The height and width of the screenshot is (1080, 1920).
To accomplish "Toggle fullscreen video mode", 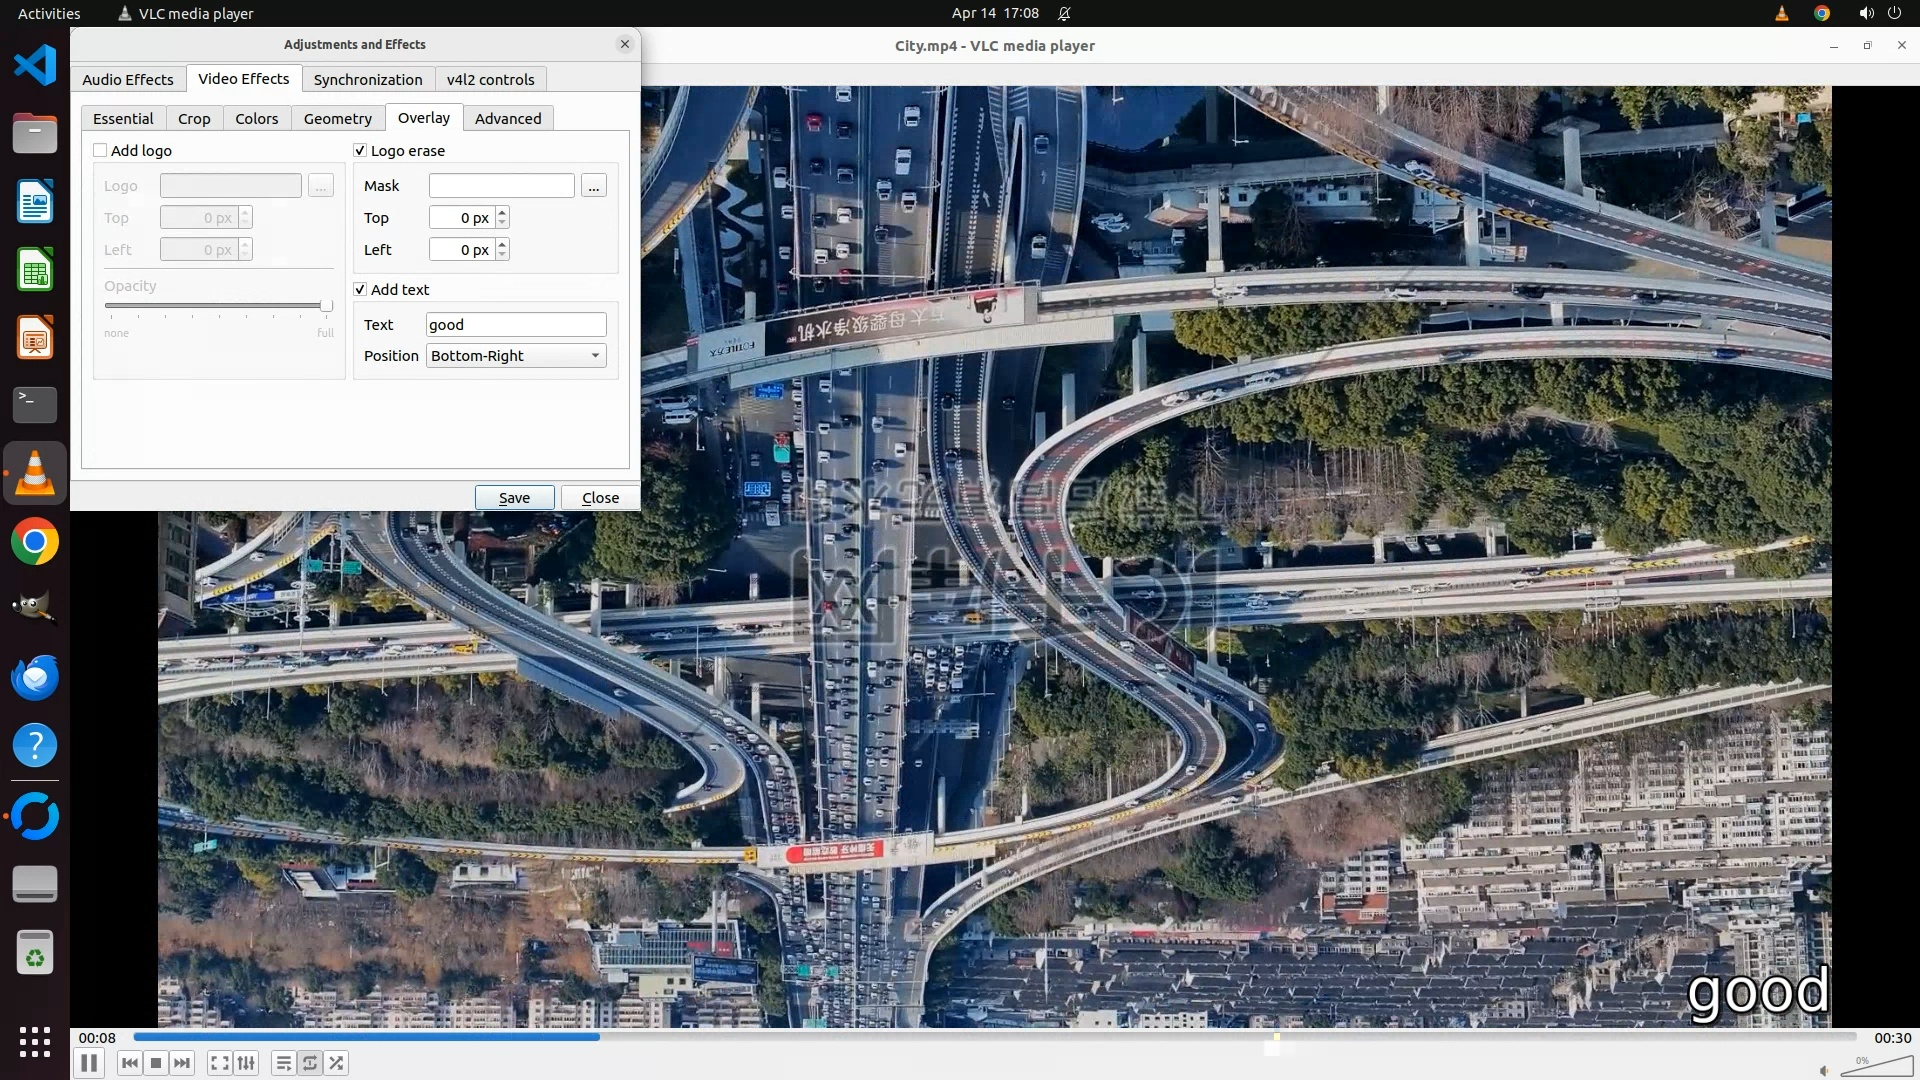I will (220, 1063).
